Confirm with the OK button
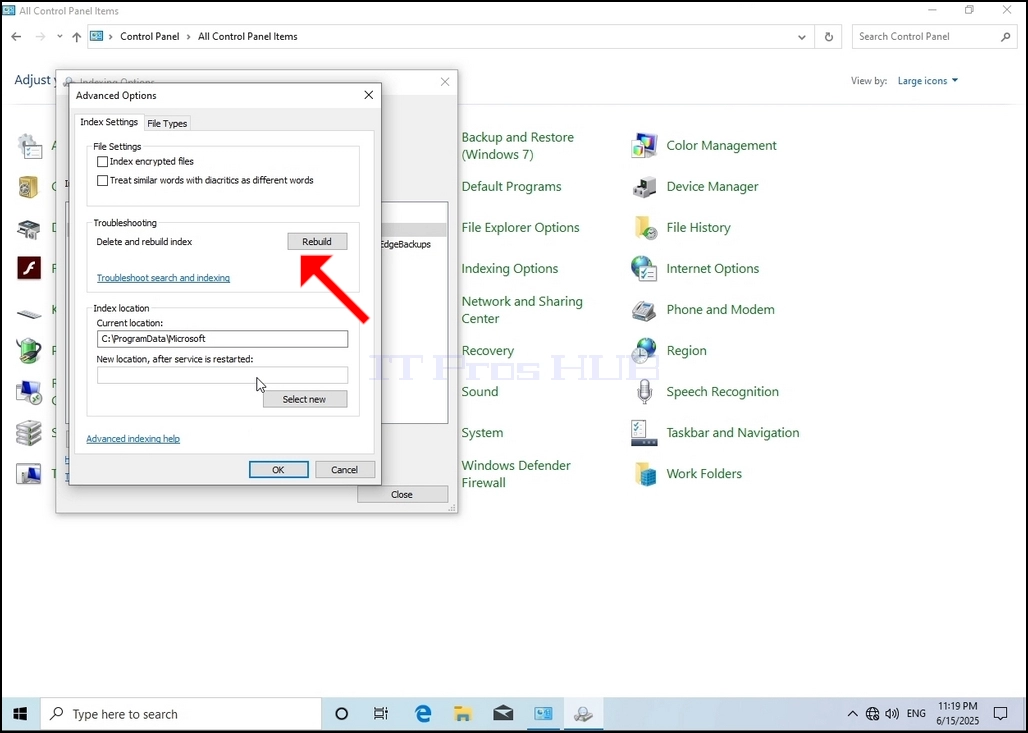 point(279,469)
